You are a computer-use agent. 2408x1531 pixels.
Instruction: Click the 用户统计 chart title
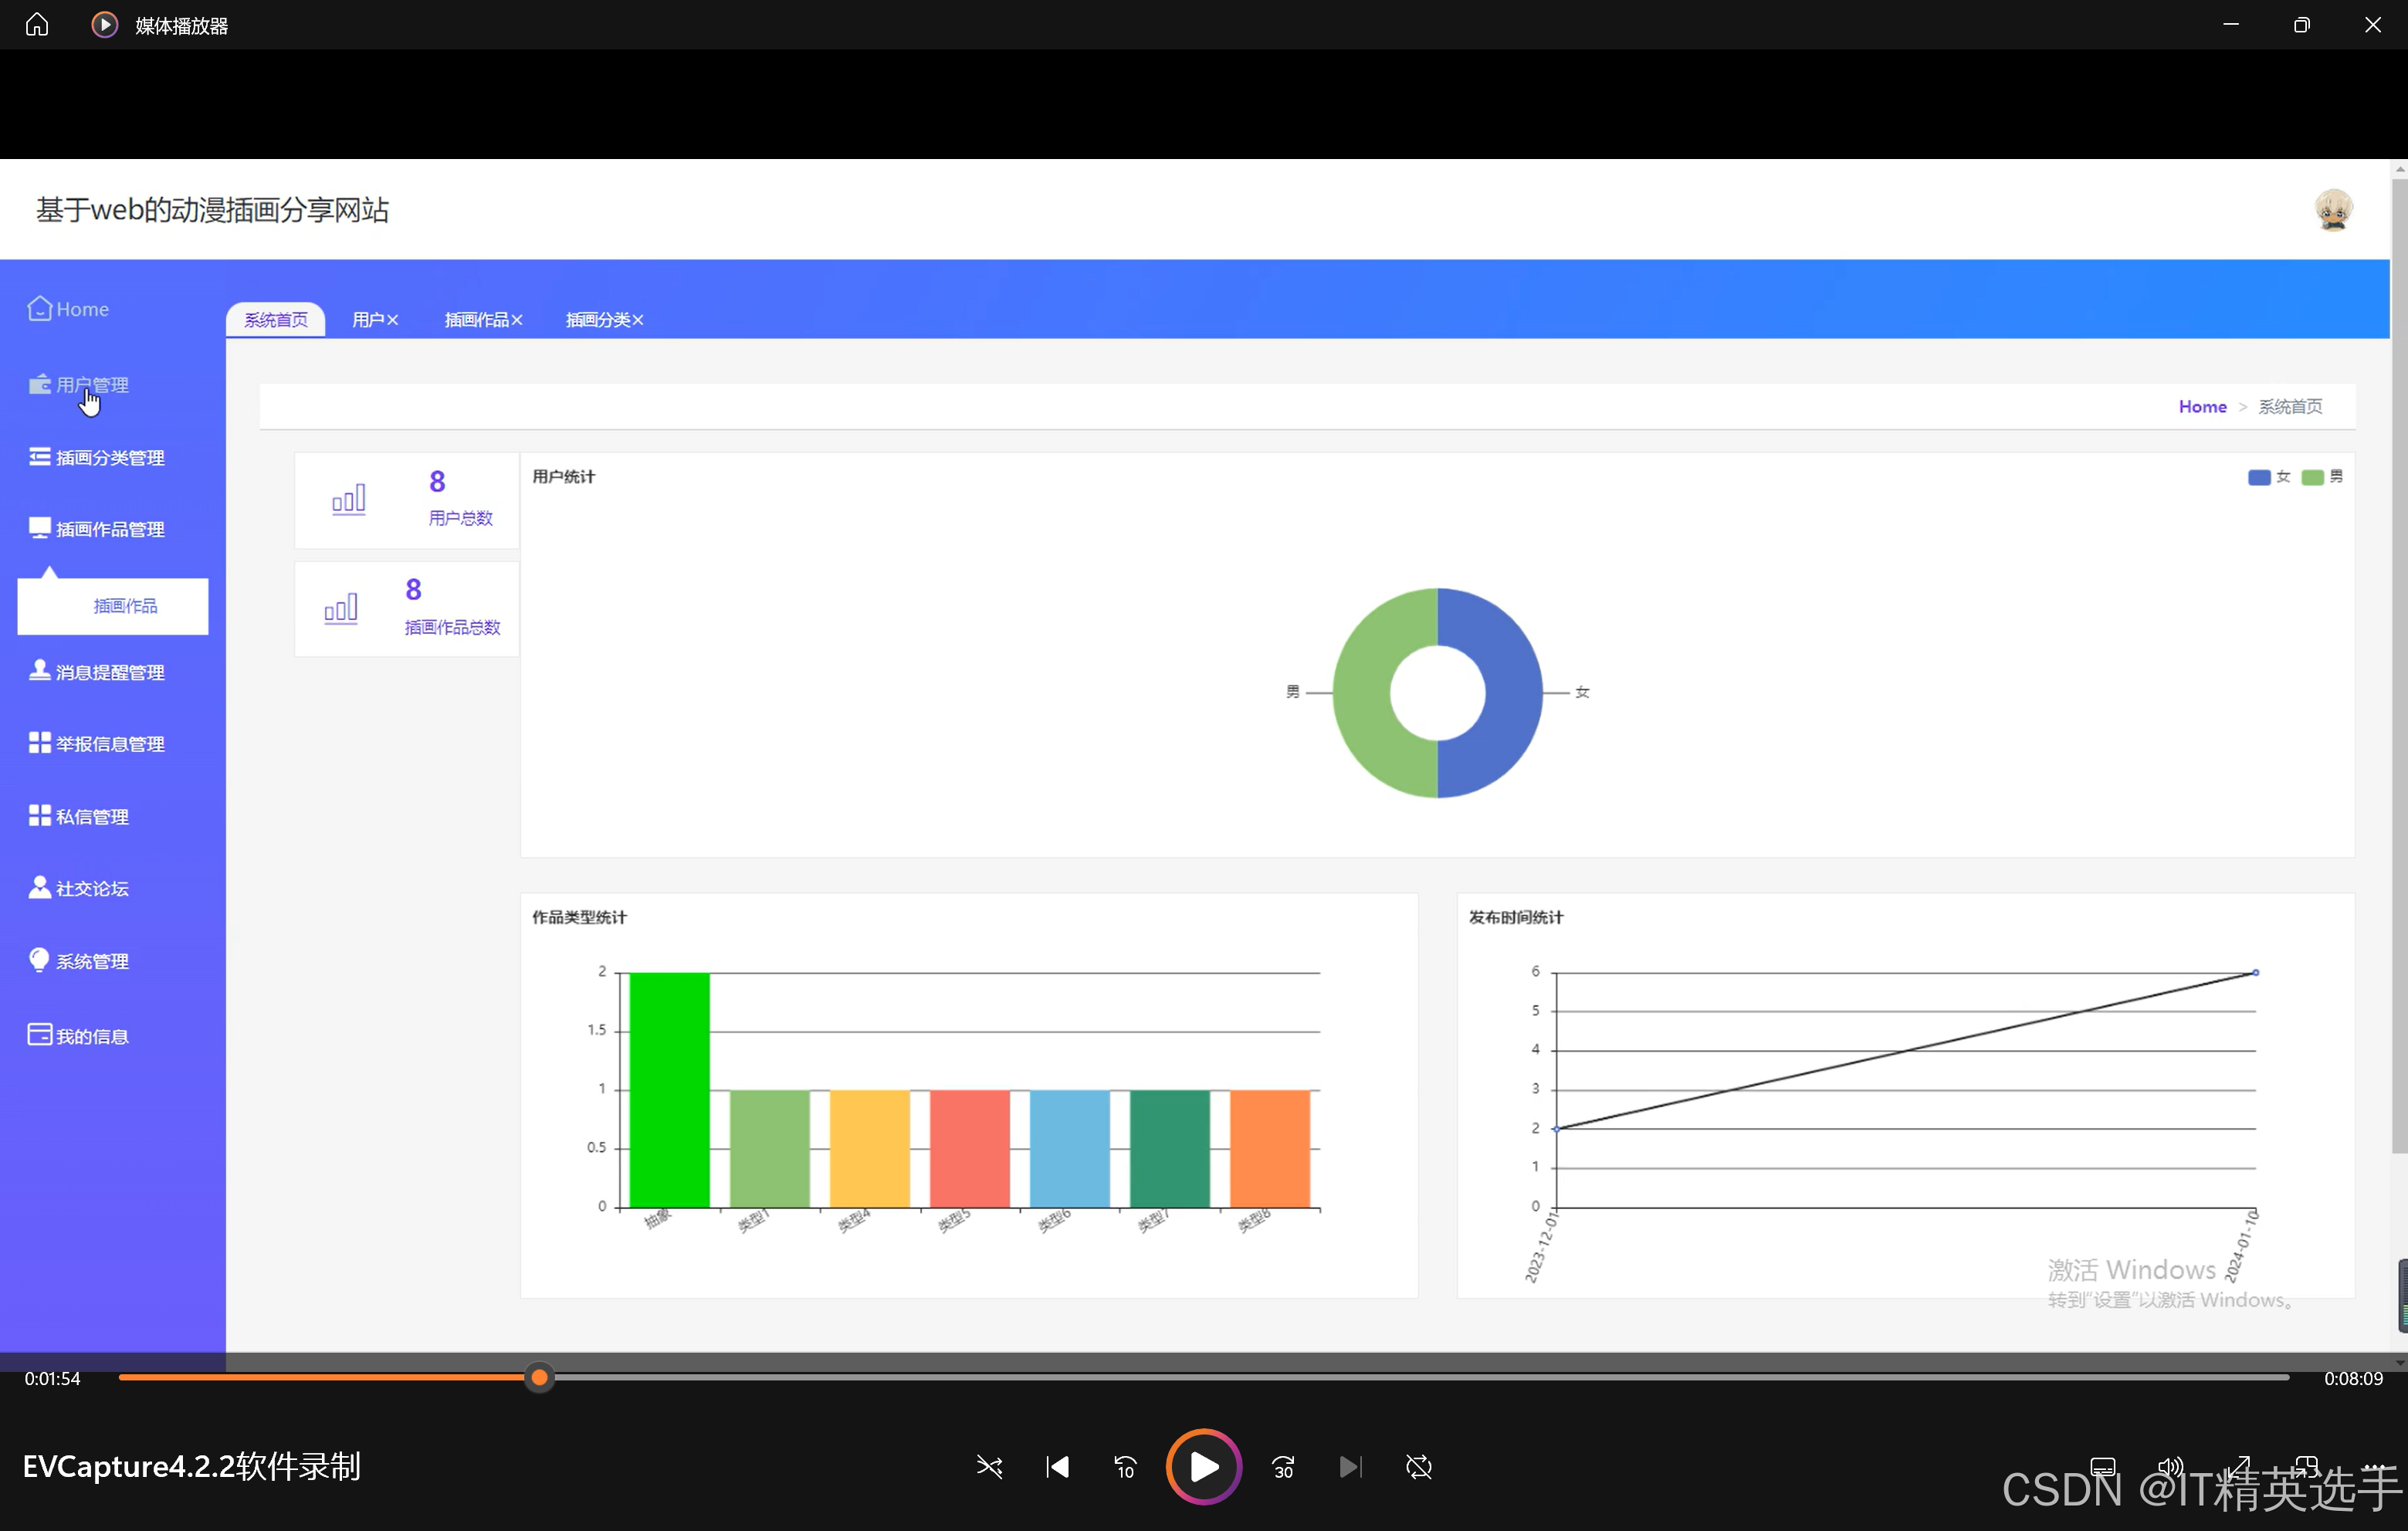pyautogui.click(x=563, y=477)
